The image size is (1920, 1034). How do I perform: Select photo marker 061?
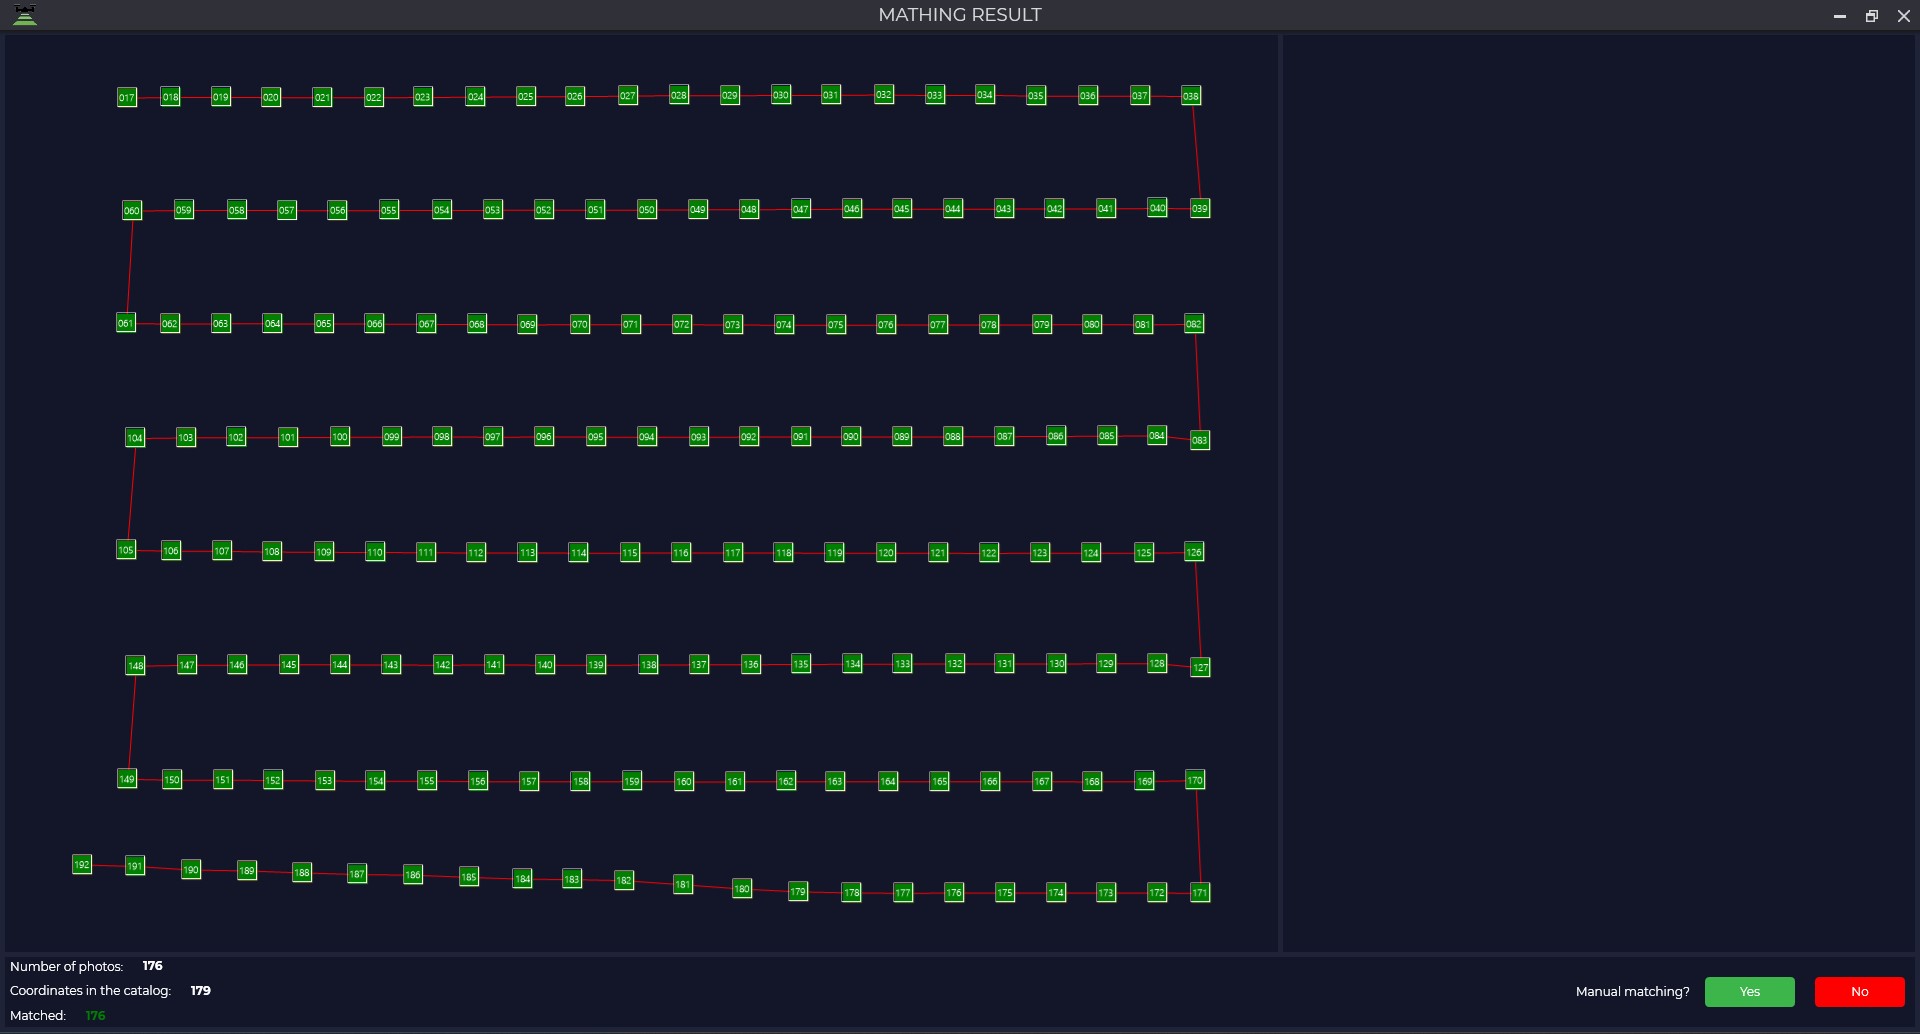point(125,323)
